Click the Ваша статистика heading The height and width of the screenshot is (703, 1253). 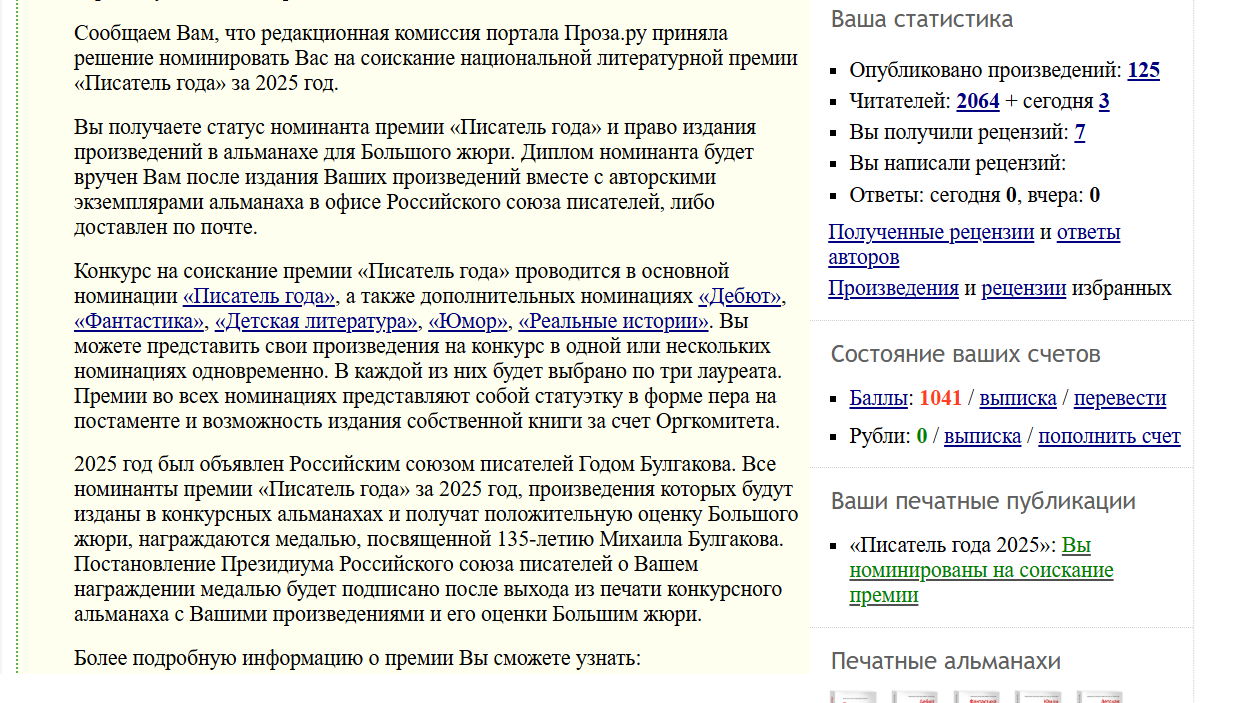921,19
